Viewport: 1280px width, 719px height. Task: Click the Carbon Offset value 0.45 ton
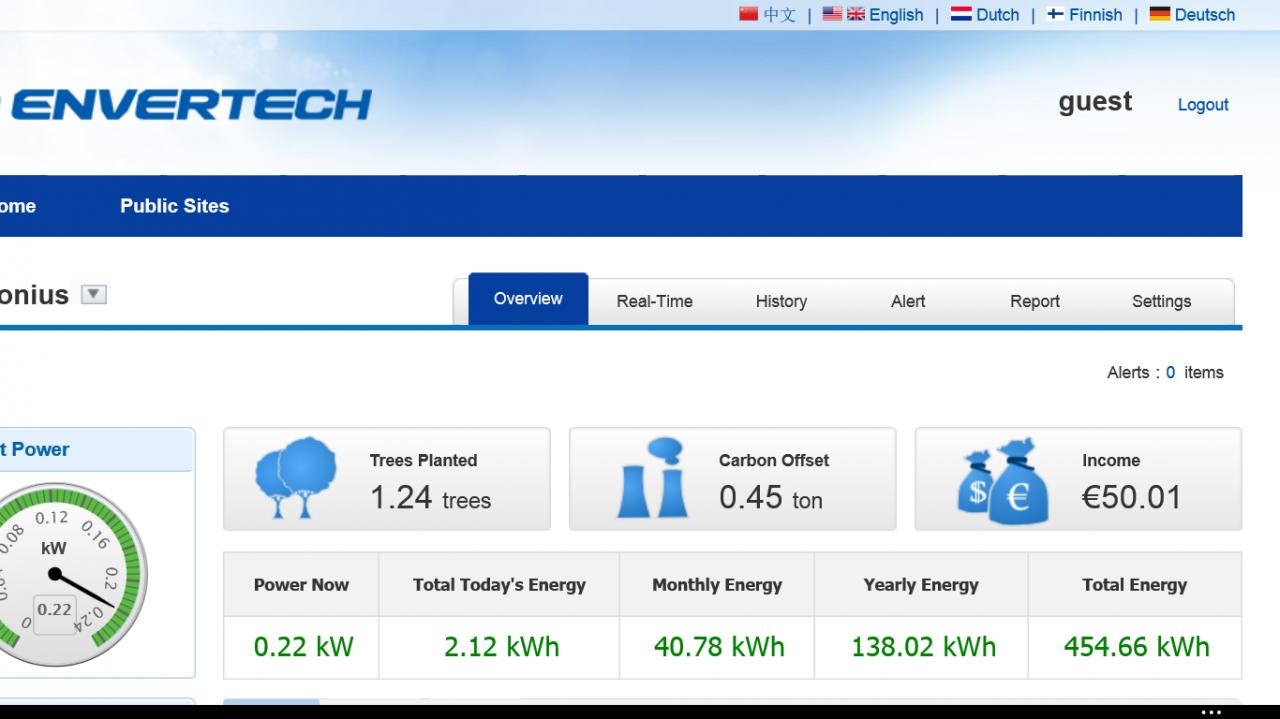click(771, 497)
